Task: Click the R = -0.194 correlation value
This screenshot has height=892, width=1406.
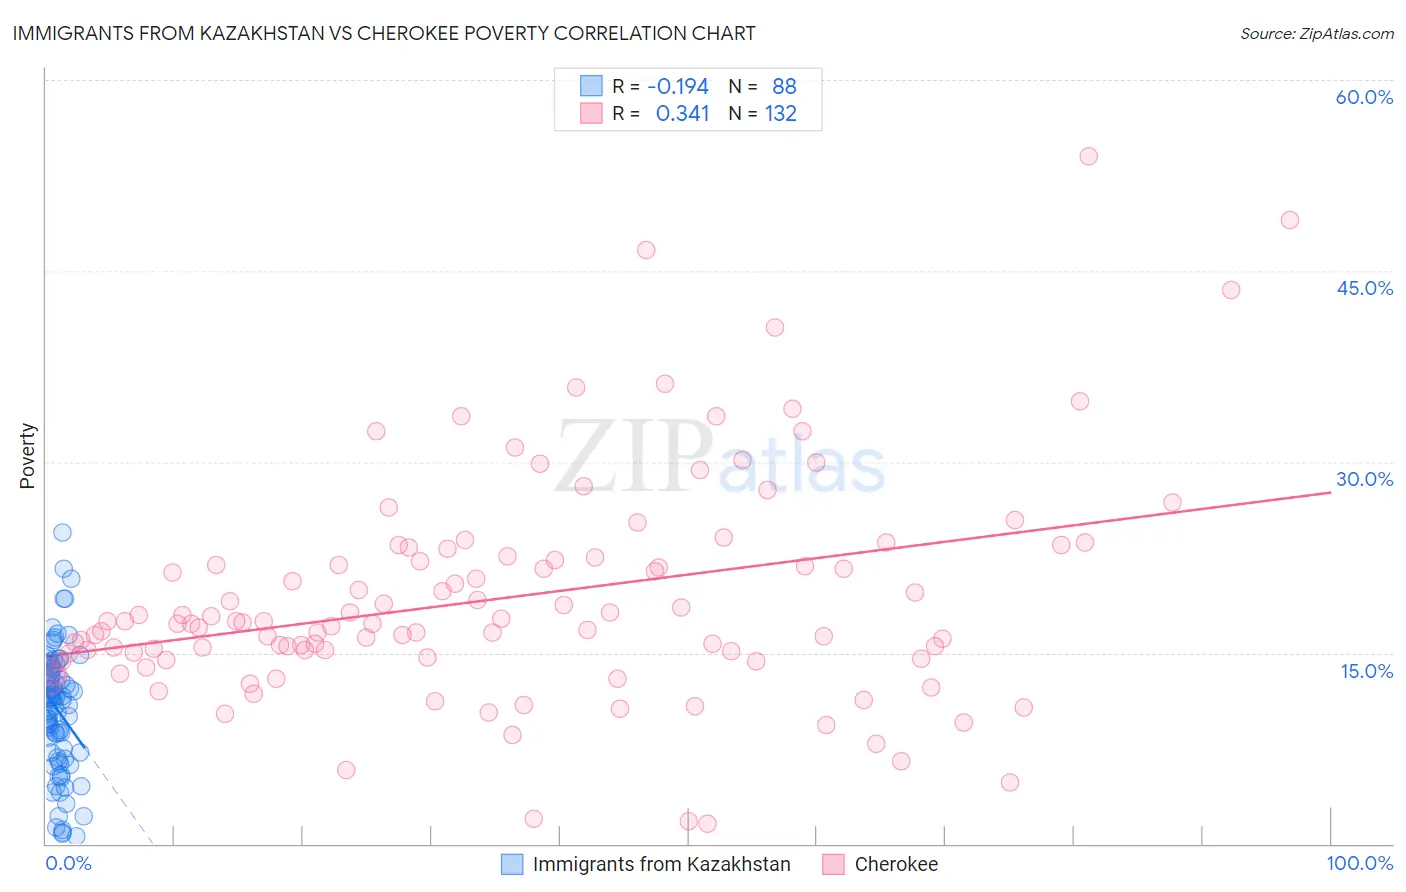Action: pyautogui.click(x=661, y=86)
